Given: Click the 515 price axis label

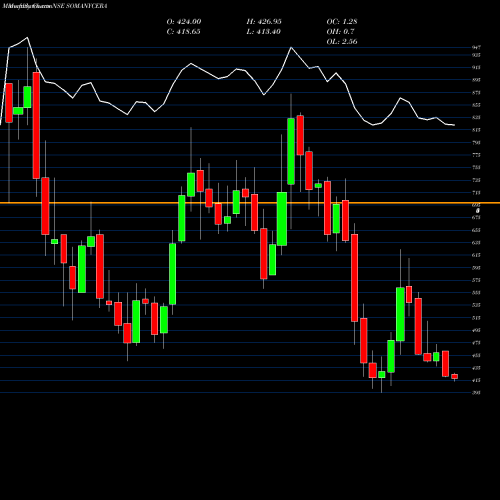Looking at the screenshot, I should tap(476, 318).
